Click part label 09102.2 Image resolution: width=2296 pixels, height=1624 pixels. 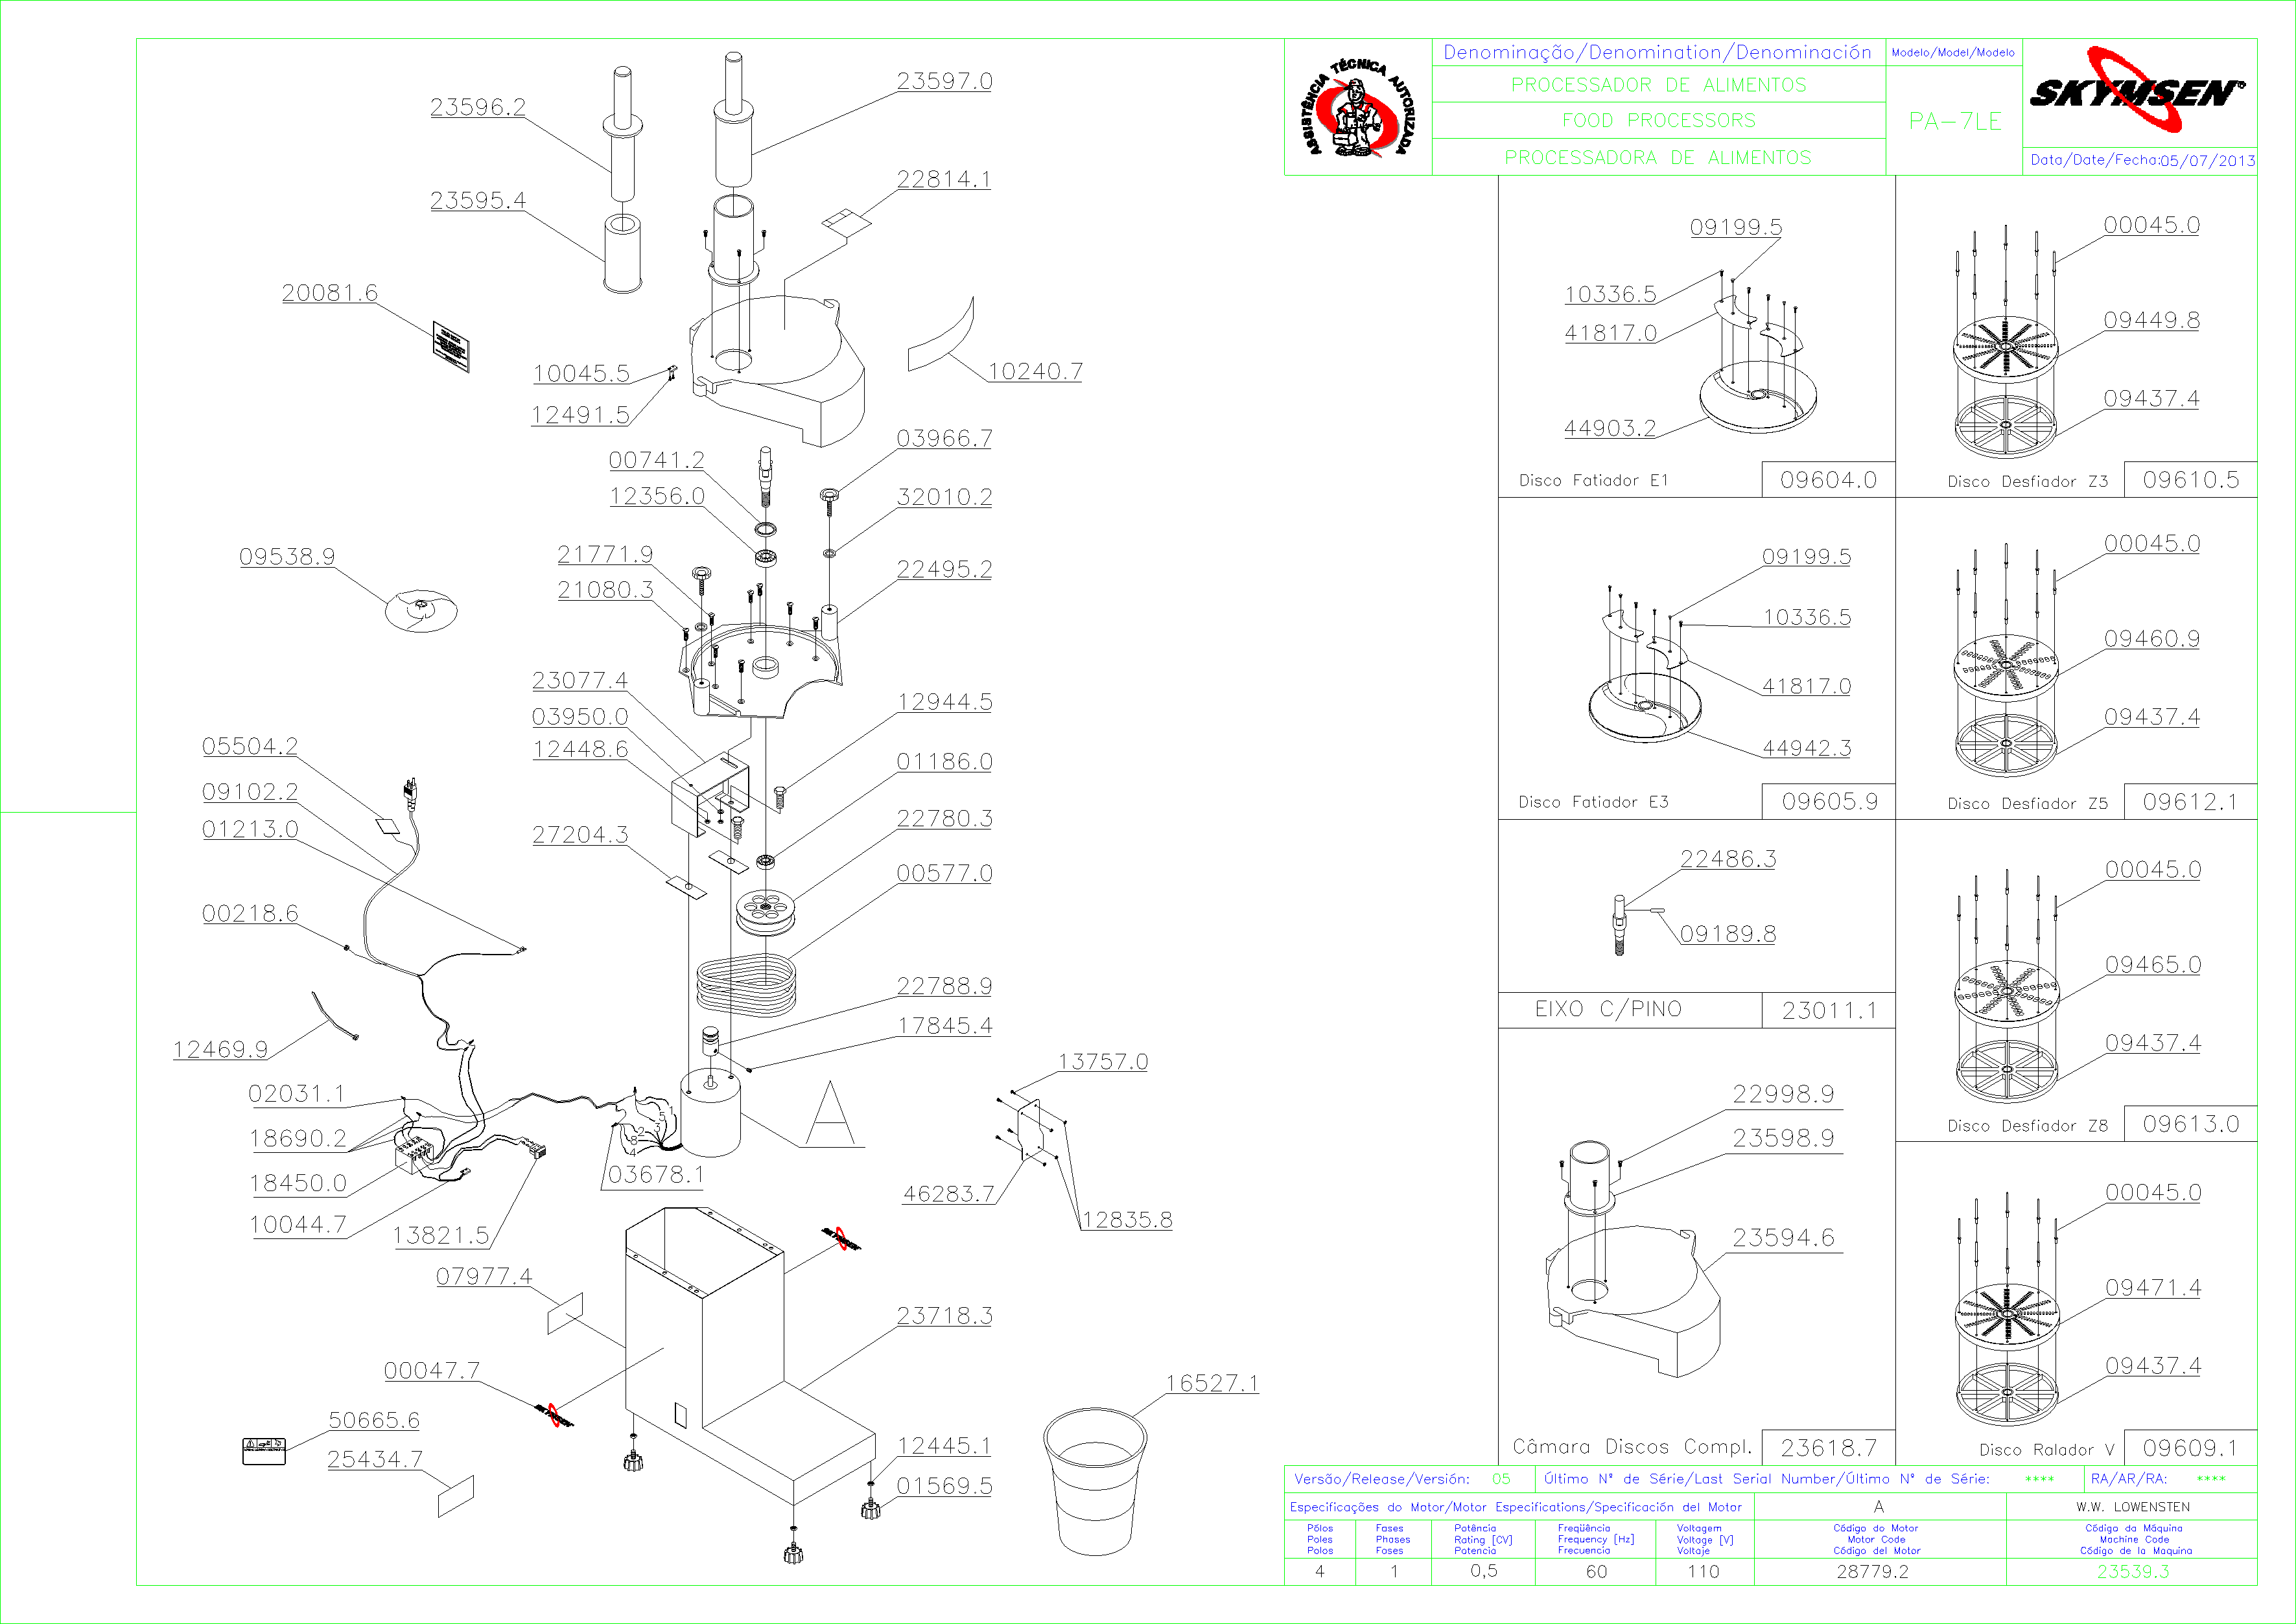(250, 792)
